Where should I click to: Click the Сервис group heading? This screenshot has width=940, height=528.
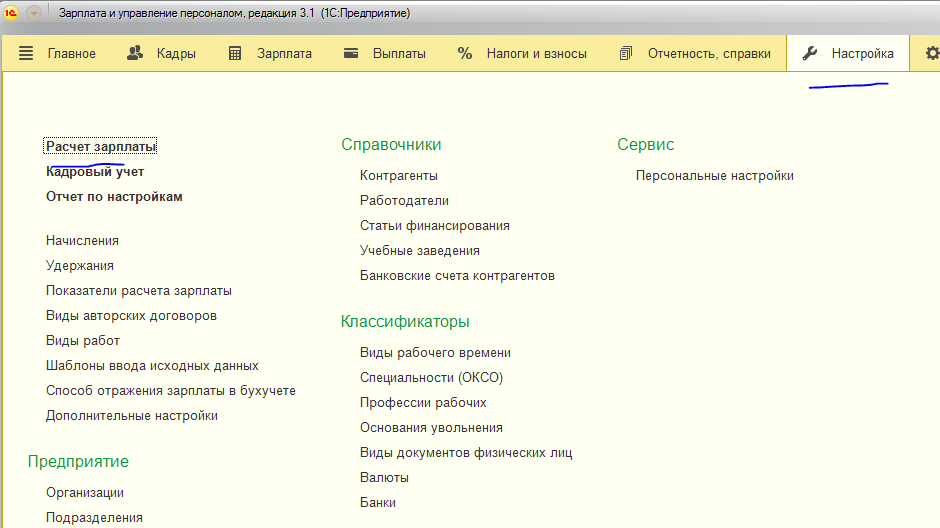click(x=646, y=144)
